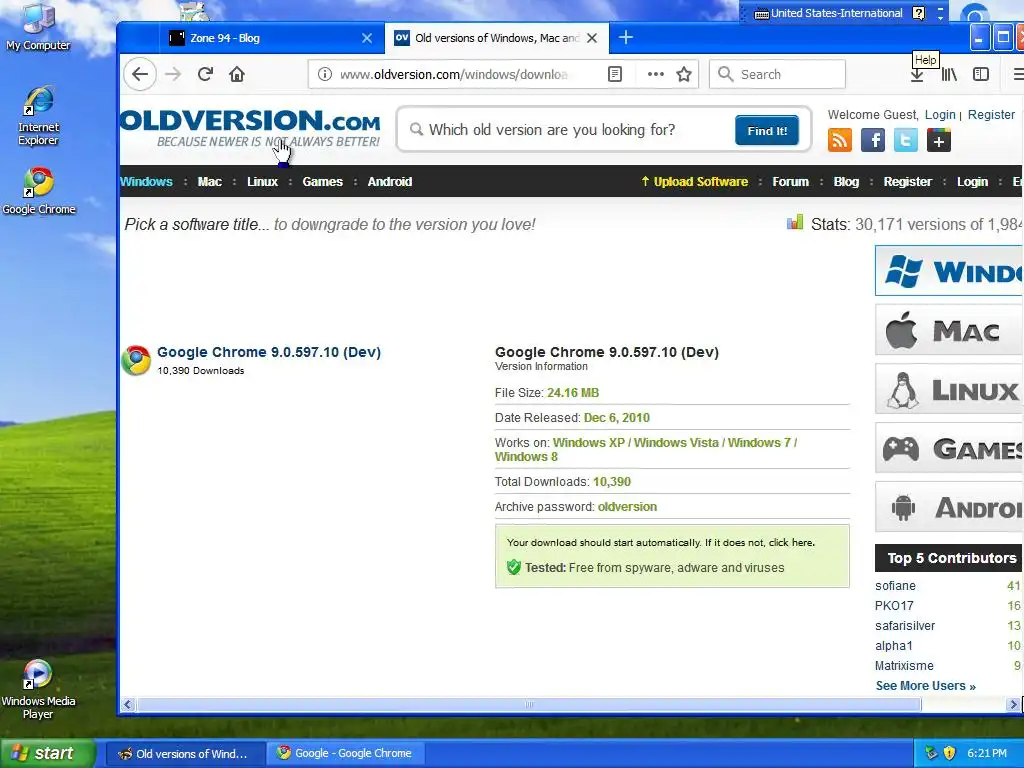Open the Games category banner in sidebar
1024x768 pixels.
tap(949, 448)
